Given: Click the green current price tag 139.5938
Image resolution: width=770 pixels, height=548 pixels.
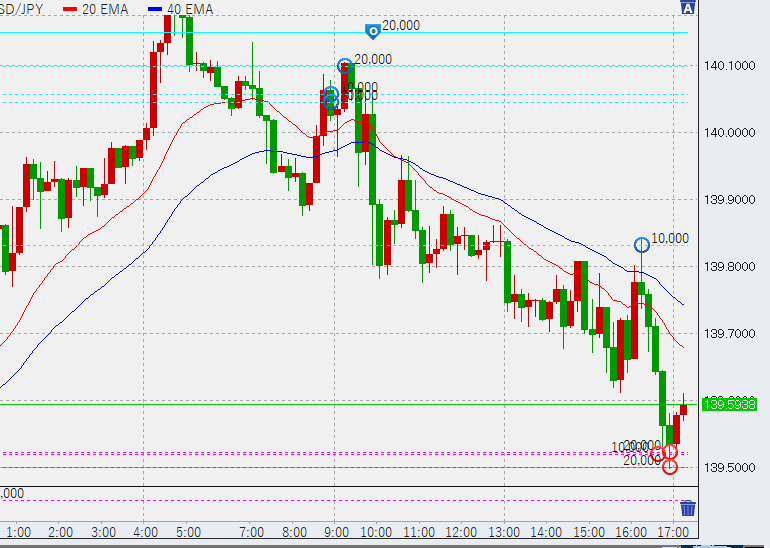Looking at the screenshot, I should pos(729,405).
